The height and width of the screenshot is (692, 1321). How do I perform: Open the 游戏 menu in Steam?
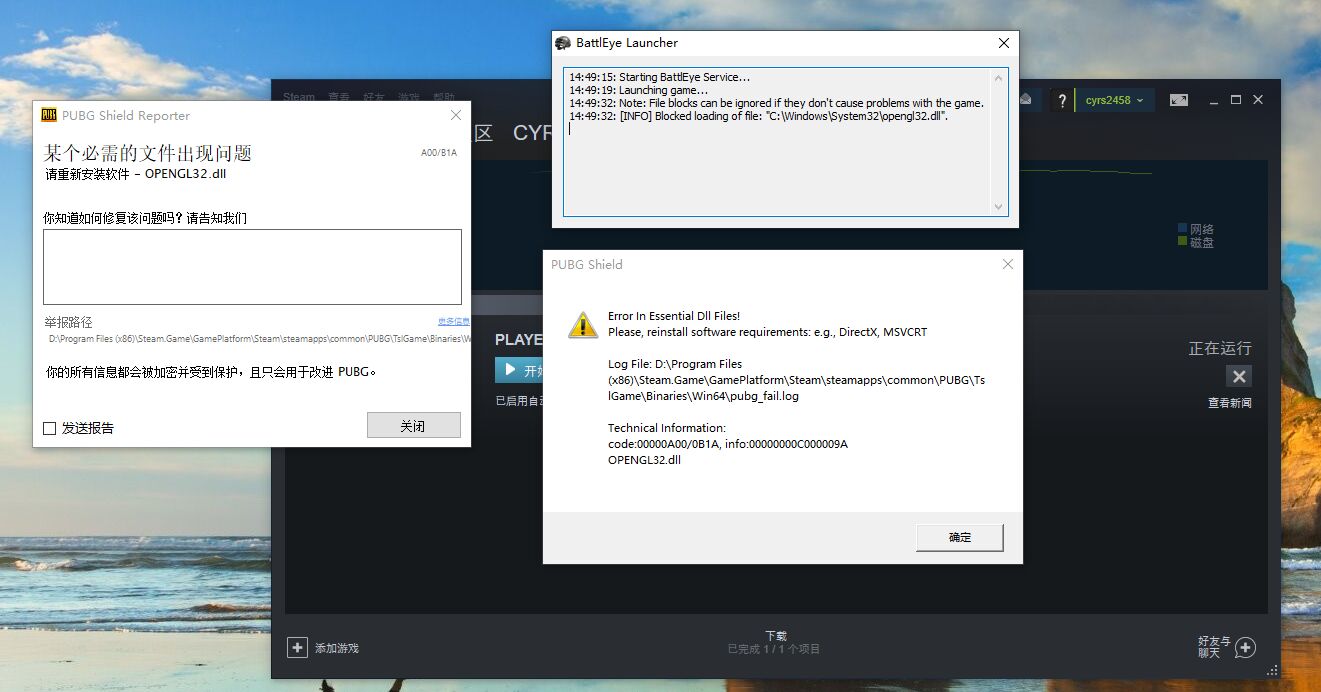click(408, 97)
